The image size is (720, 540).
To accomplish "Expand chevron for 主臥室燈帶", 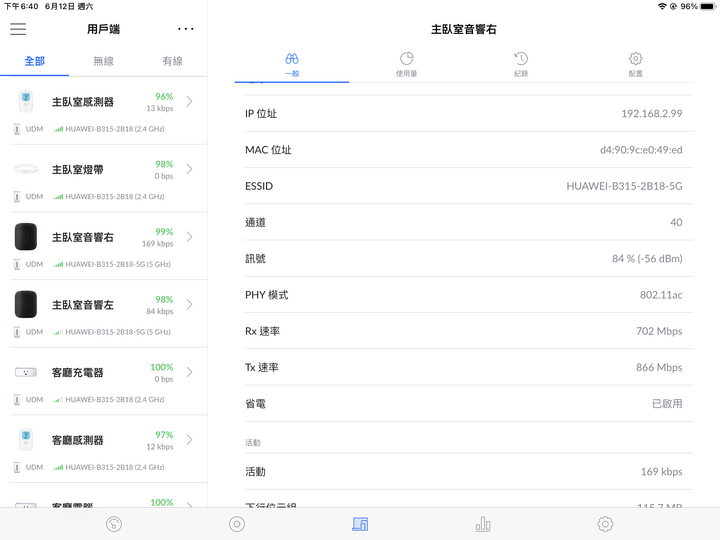I will 190,169.
